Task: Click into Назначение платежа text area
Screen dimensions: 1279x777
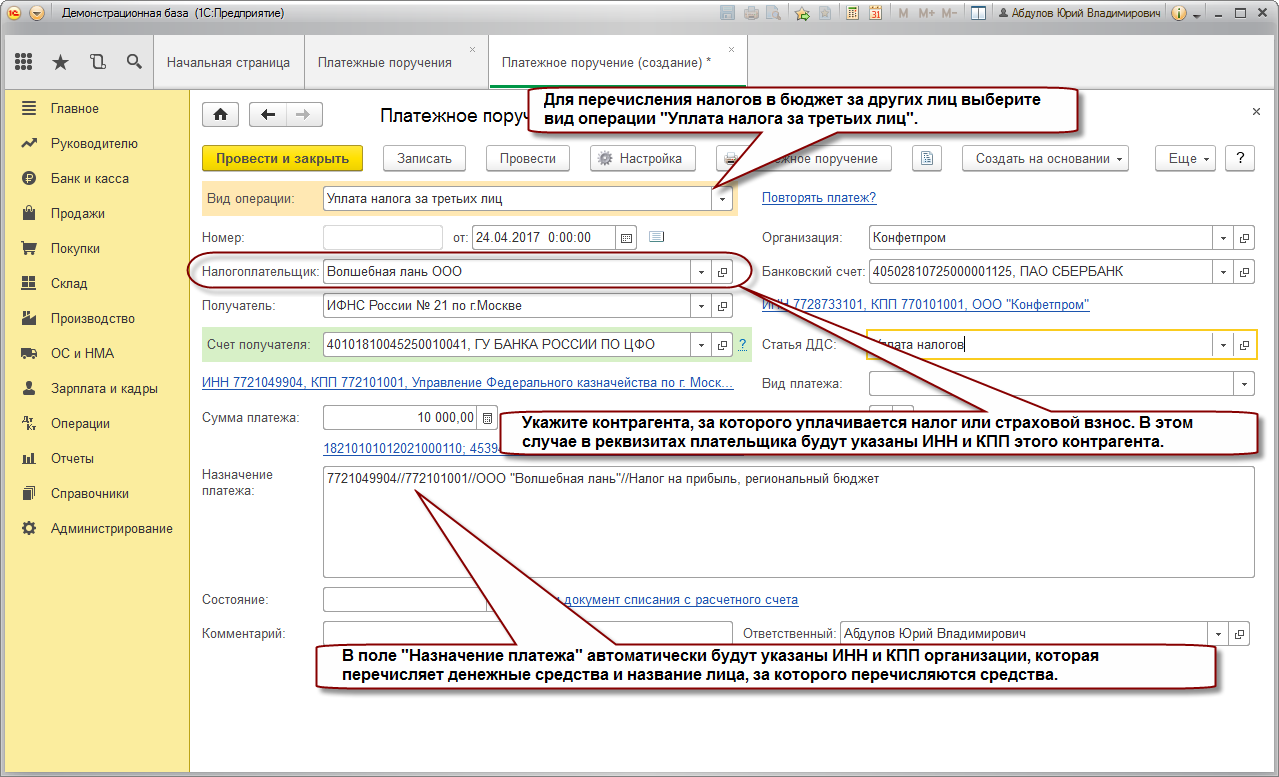Action: point(788,521)
